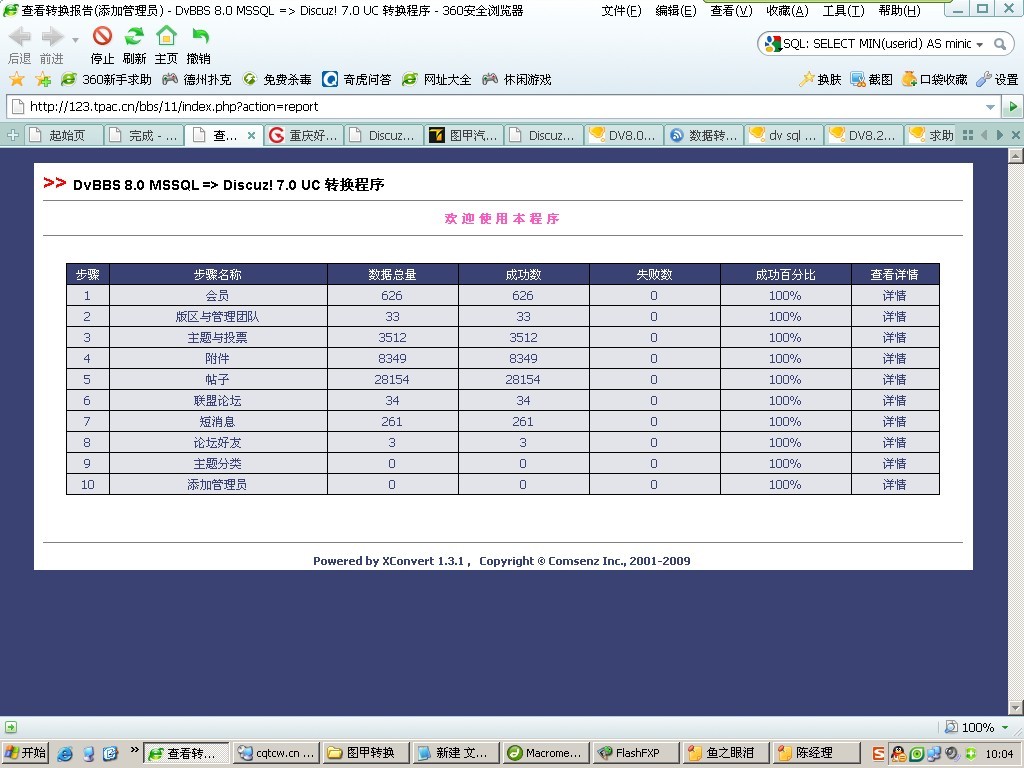Expand the address bar history dropdown

pyautogui.click(x=991, y=106)
